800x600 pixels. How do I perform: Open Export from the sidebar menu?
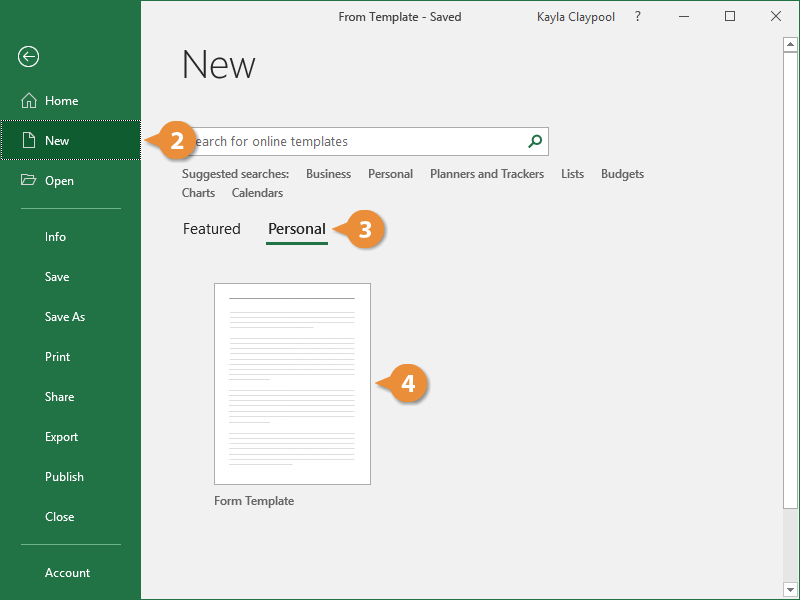[x=61, y=436]
